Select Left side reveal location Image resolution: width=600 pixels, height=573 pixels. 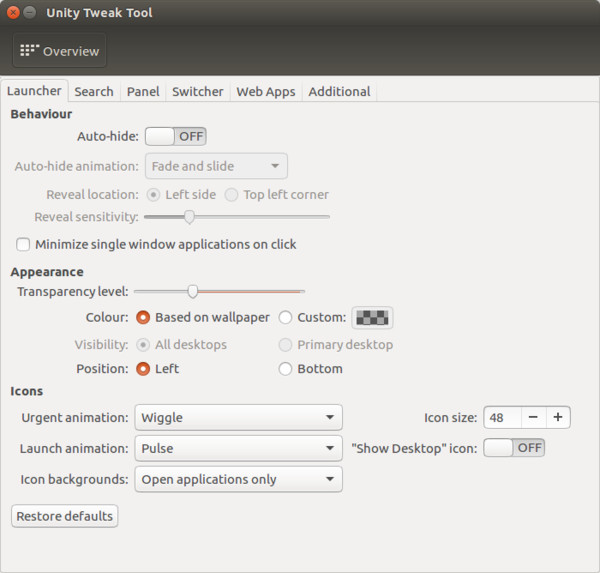click(x=181, y=195)
